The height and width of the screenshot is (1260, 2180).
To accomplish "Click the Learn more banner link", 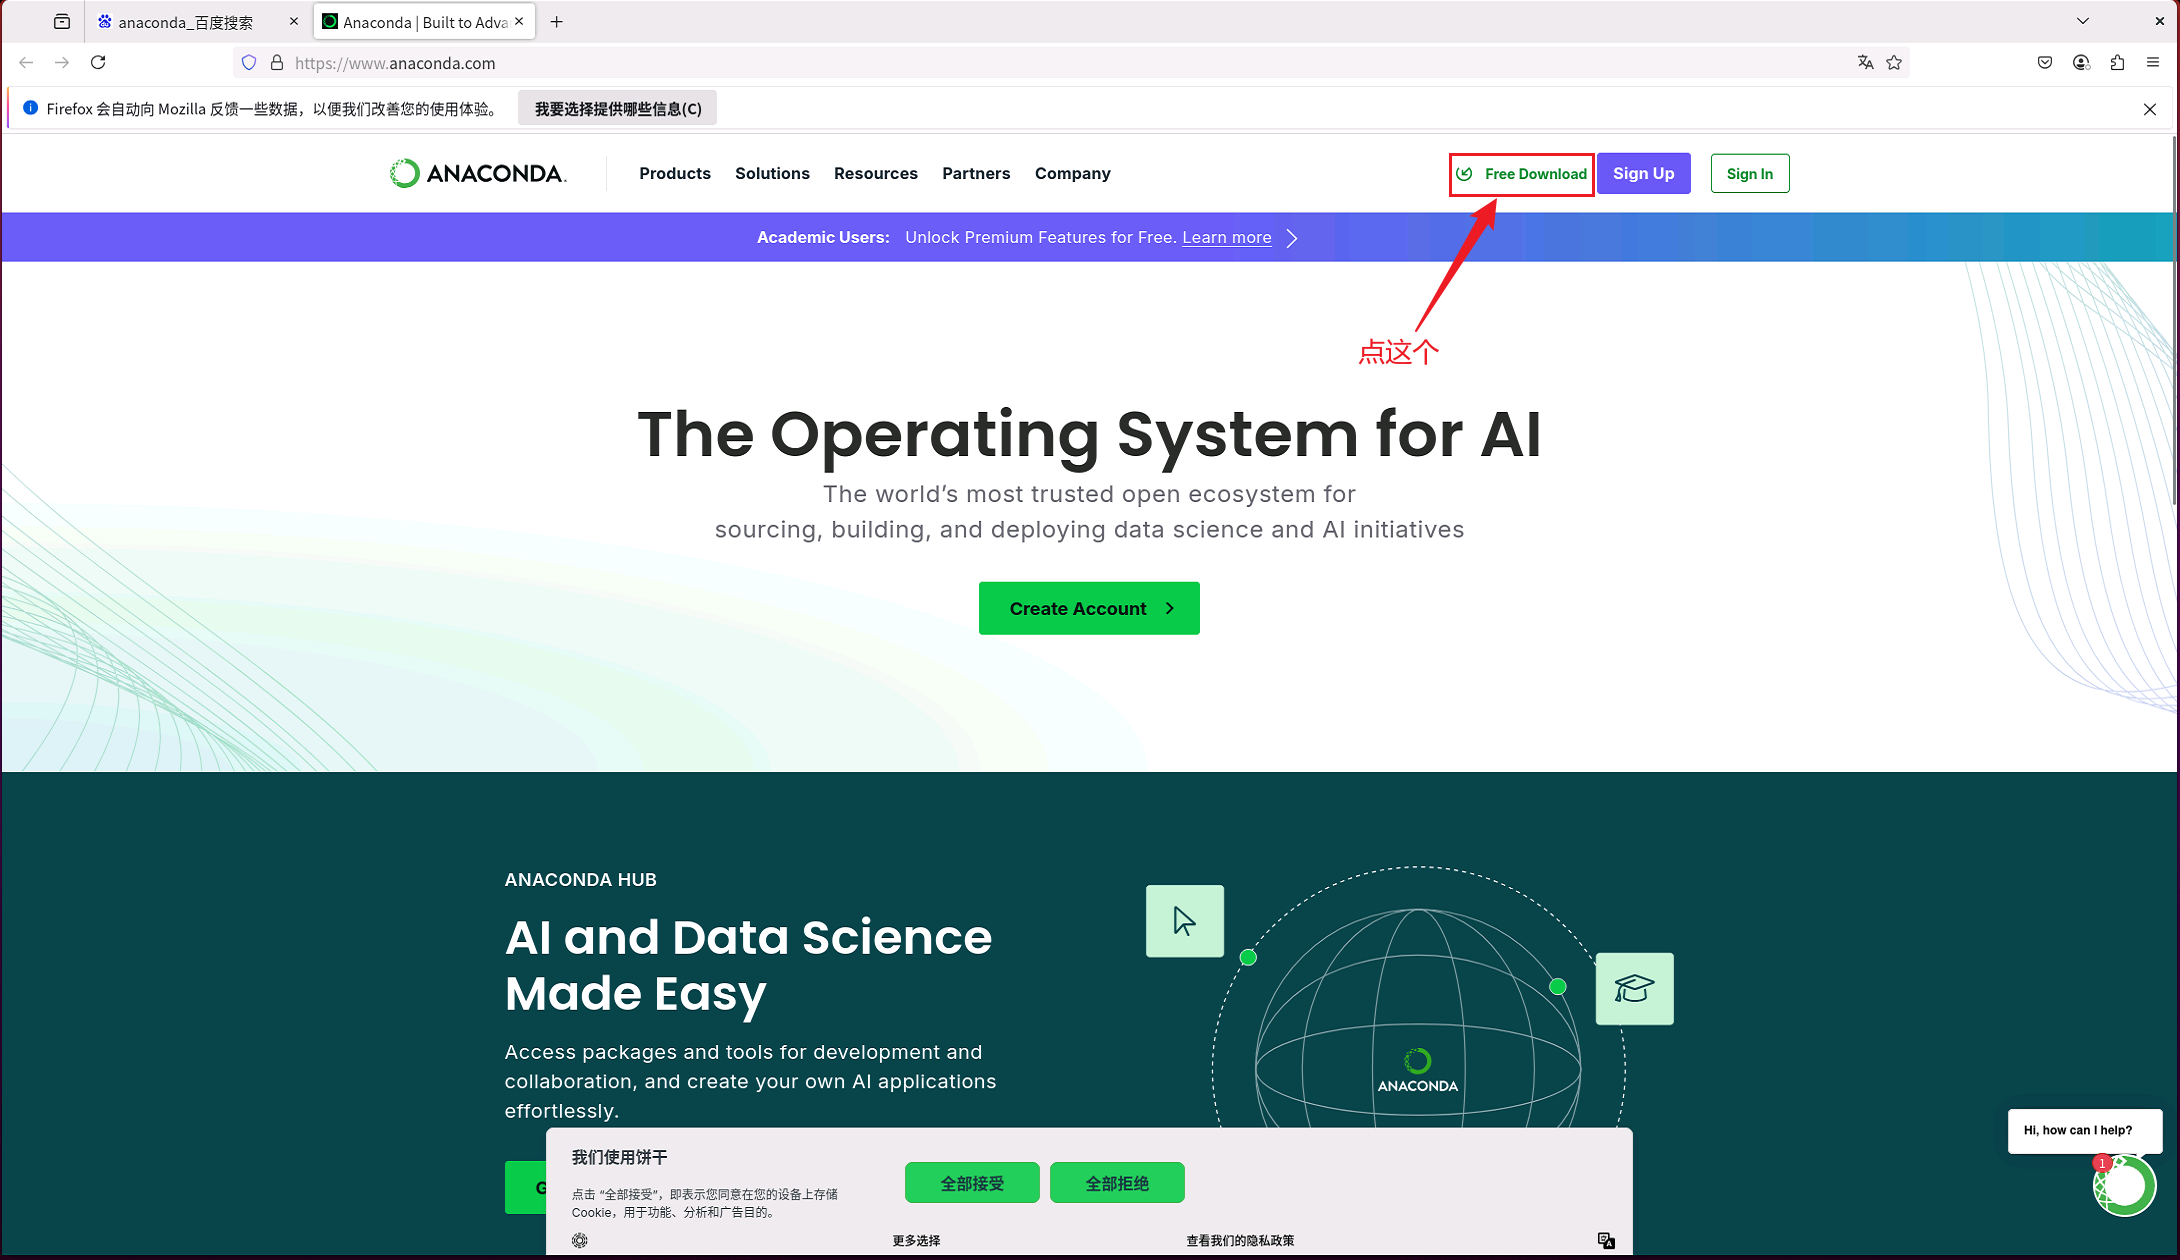I will pos(1226,238).
